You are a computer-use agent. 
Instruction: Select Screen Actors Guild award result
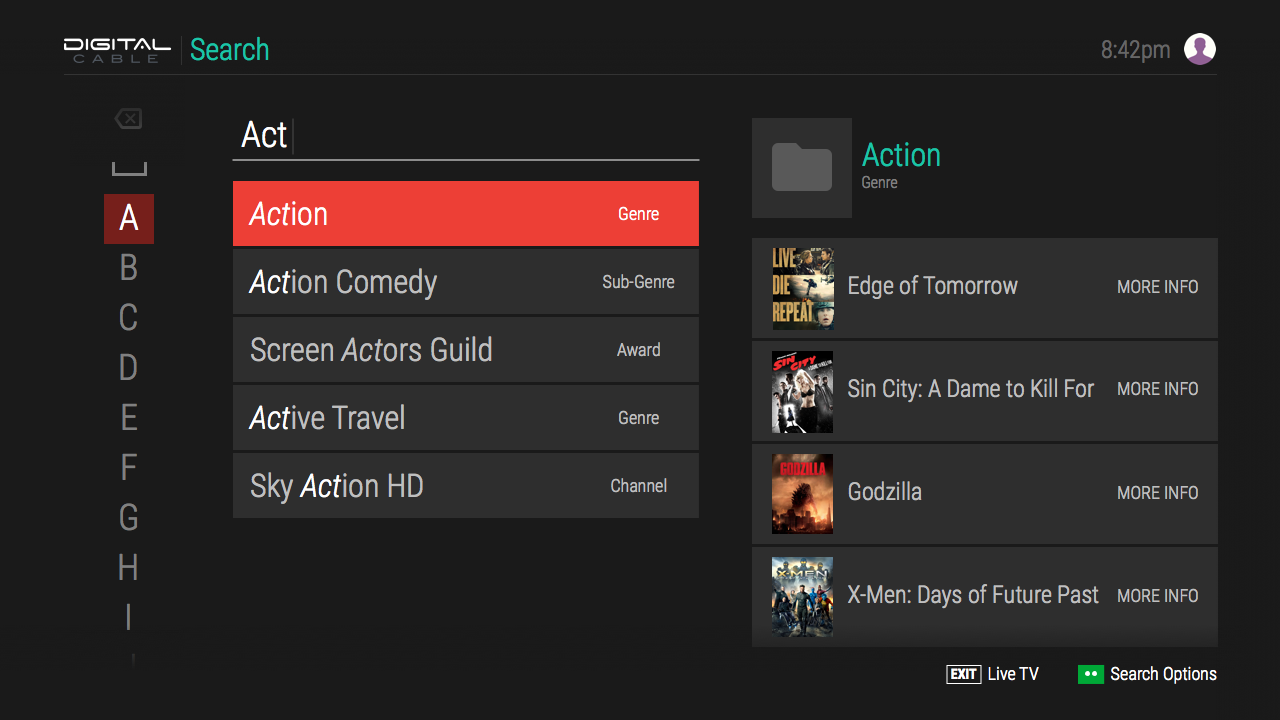(465, 350)
